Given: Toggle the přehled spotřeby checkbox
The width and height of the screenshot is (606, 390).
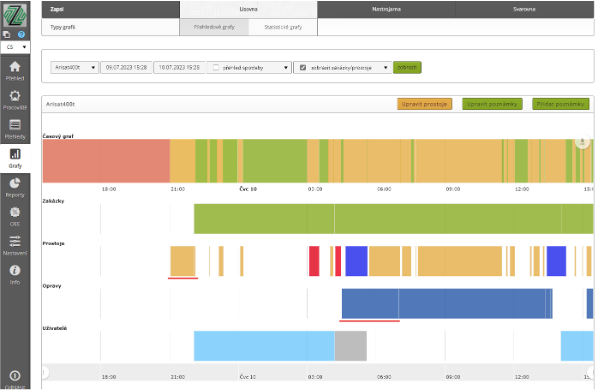Looking at the screenshot, I should pos(216,68).
